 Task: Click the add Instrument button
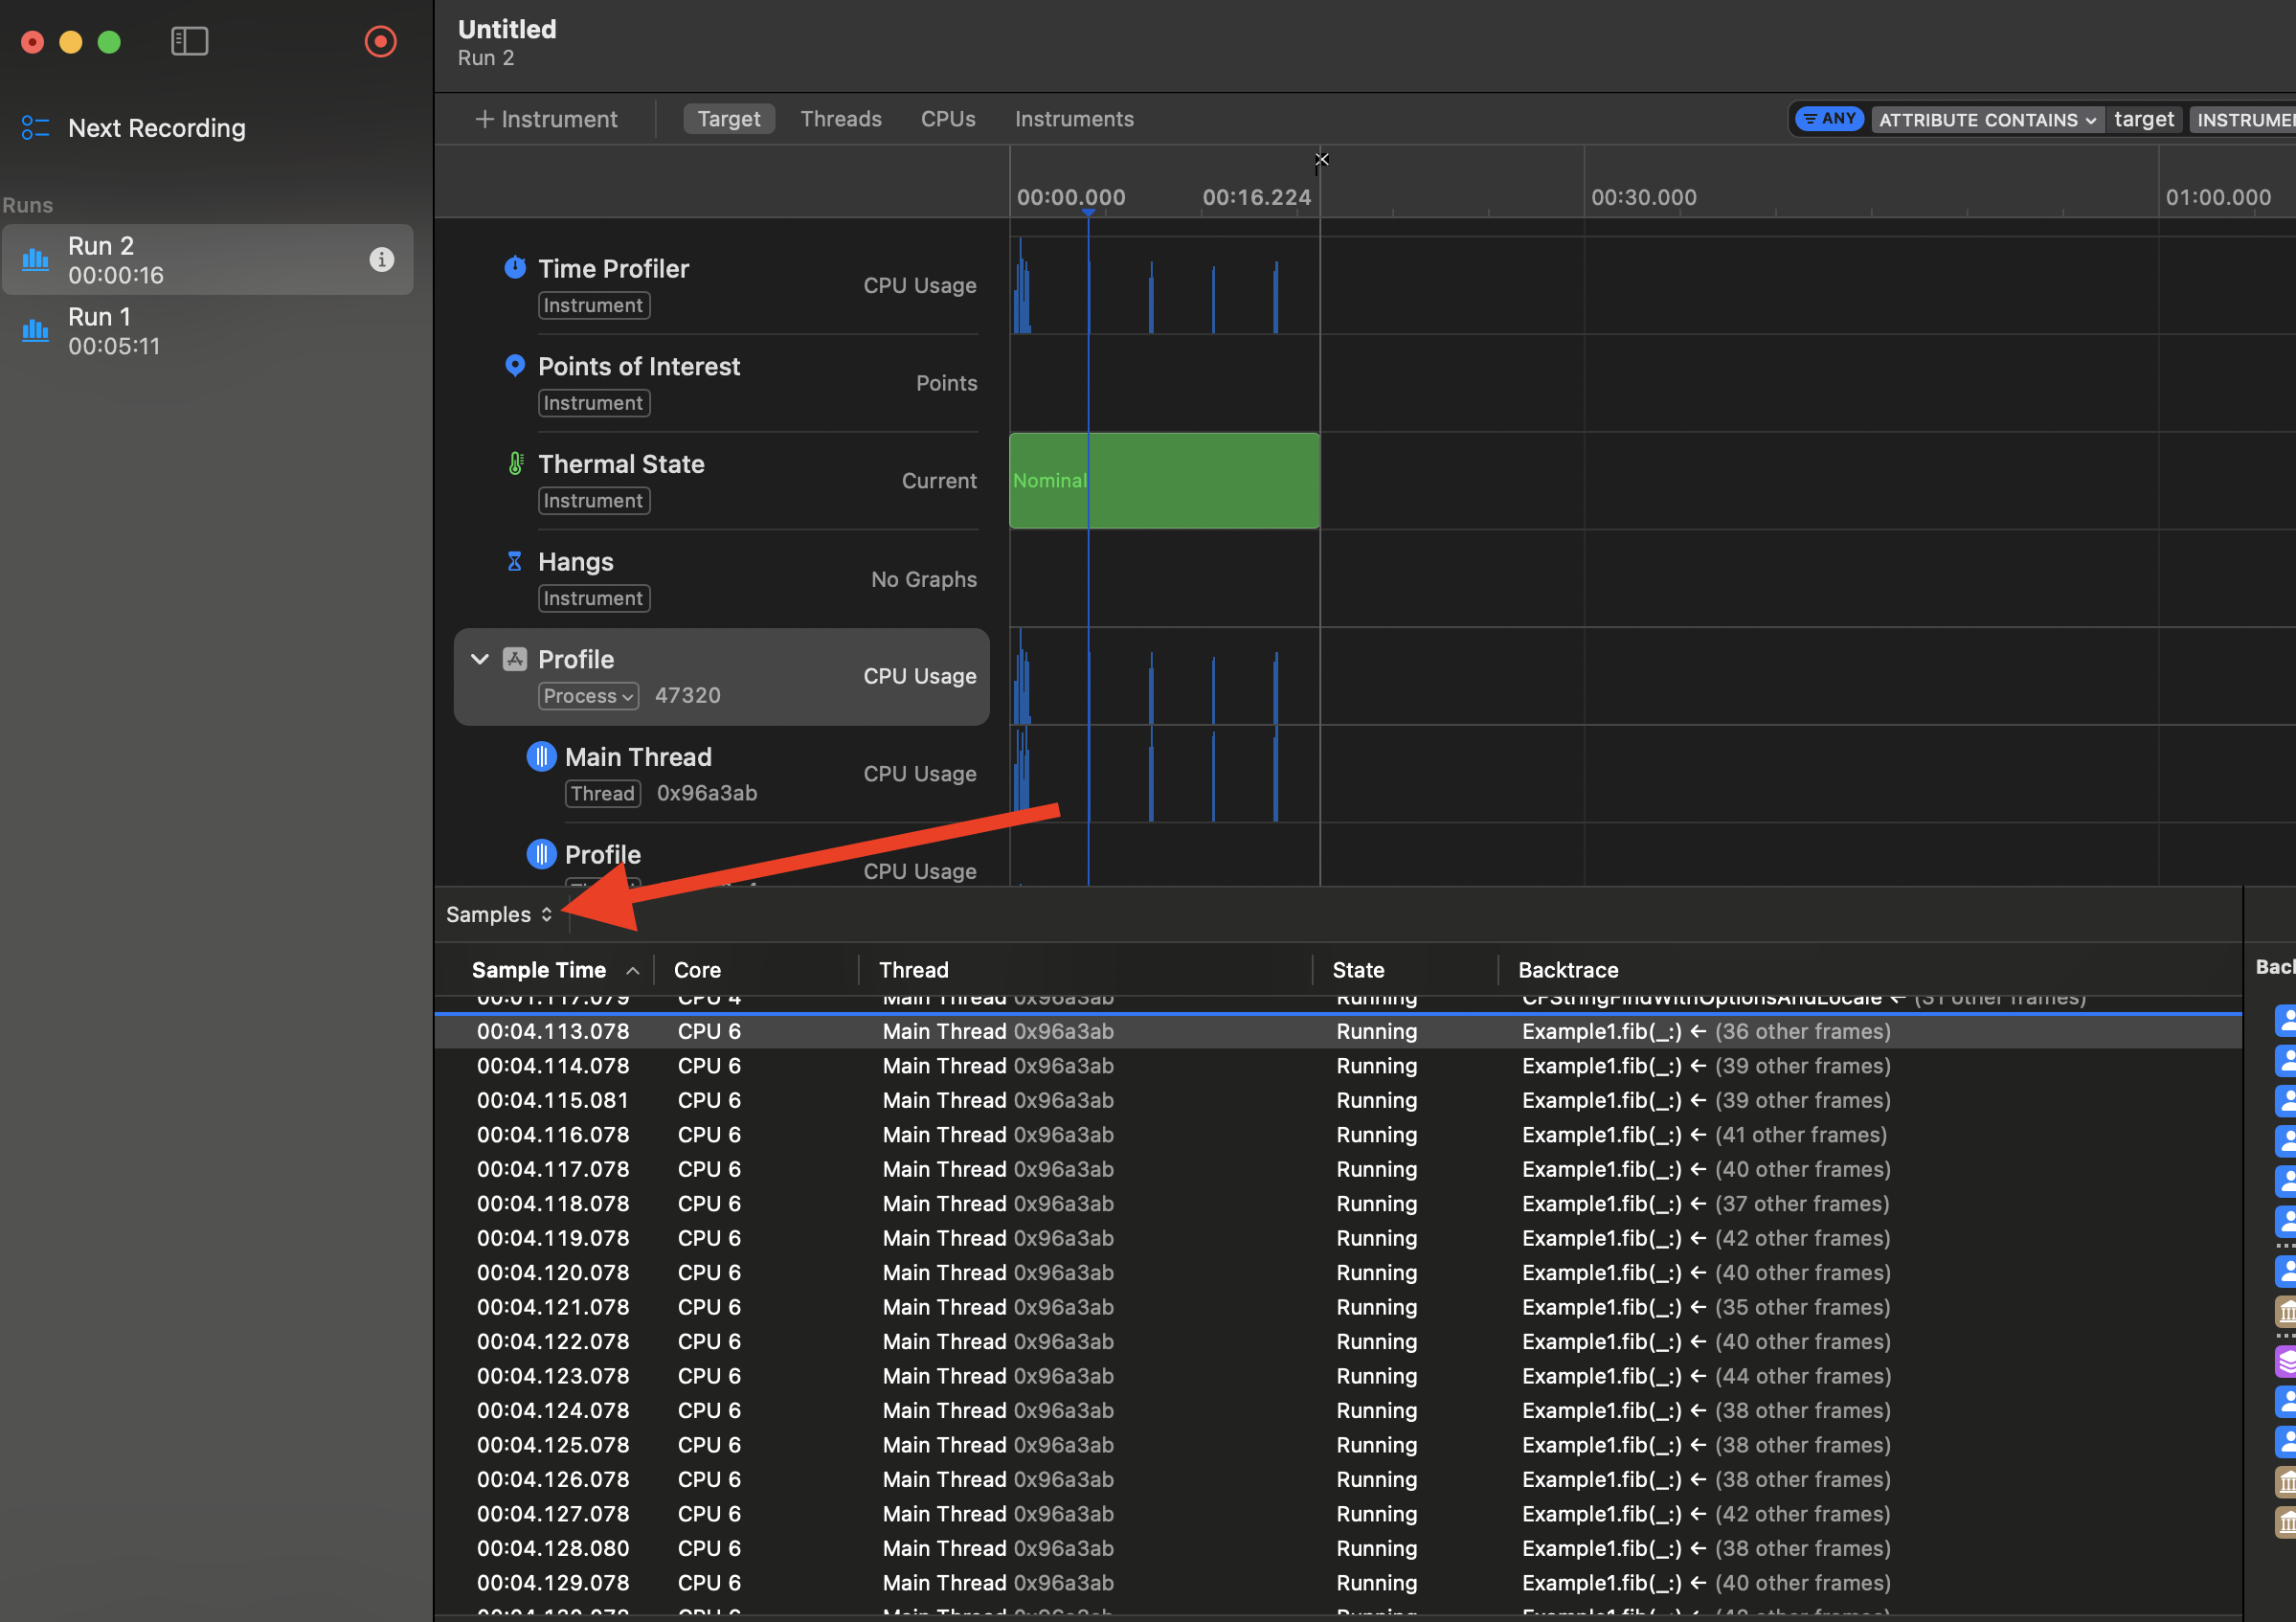point(546,119)
